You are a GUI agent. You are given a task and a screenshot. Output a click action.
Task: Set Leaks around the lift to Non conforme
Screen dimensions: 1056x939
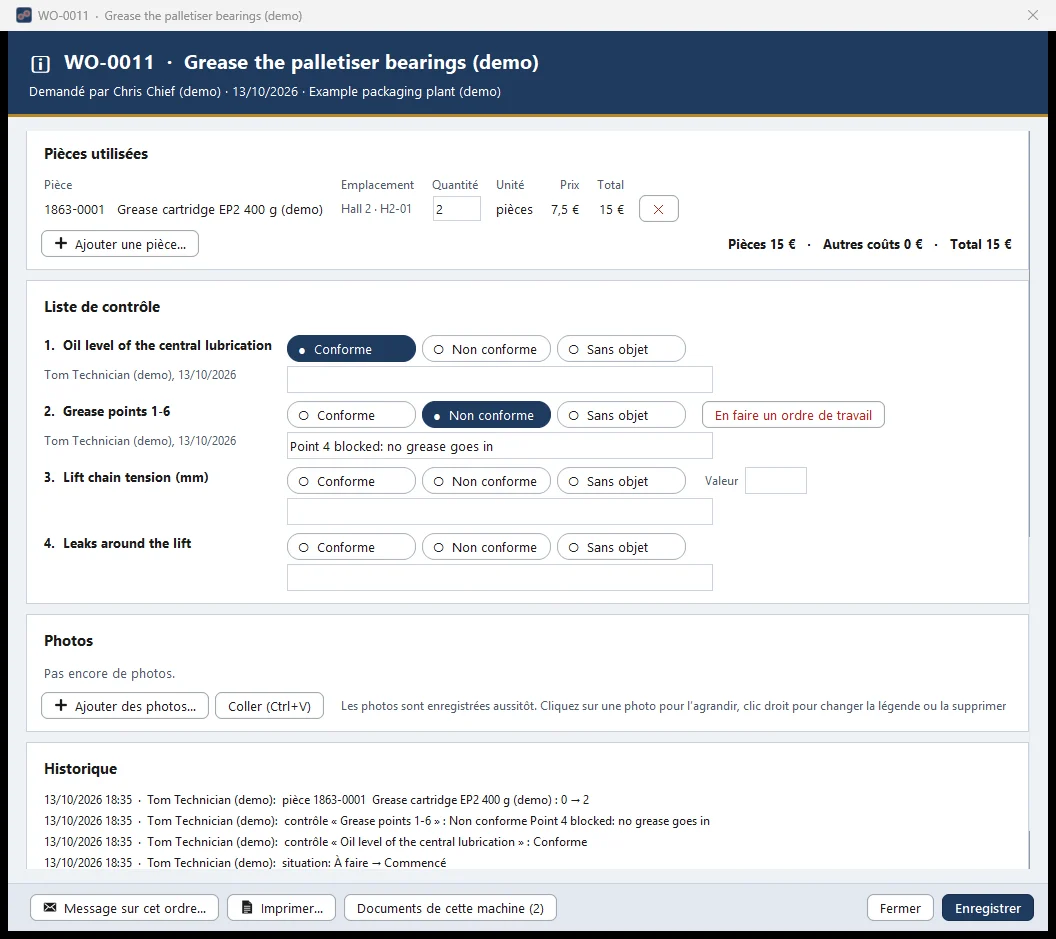coord(486,547)
